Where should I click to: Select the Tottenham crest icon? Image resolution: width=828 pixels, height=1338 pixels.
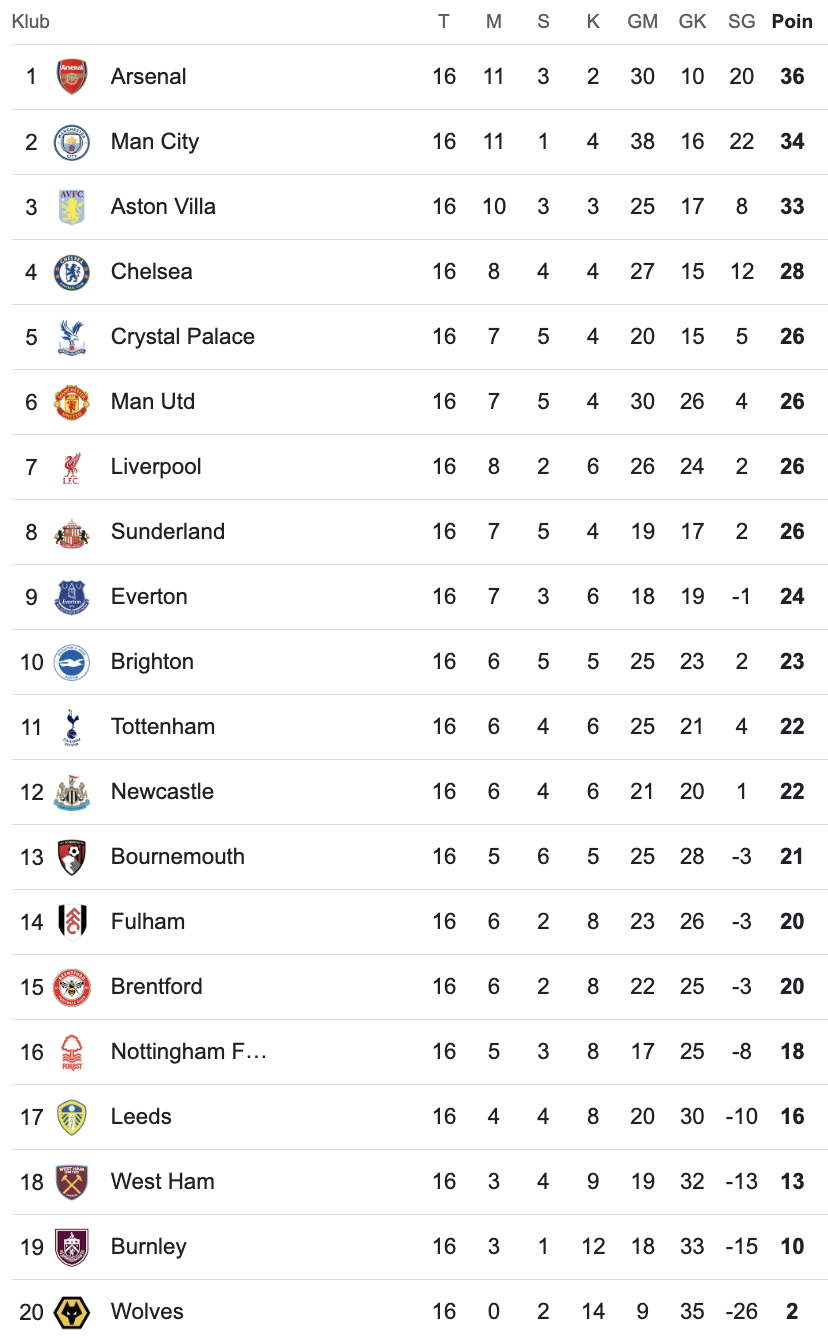[72, 727]
